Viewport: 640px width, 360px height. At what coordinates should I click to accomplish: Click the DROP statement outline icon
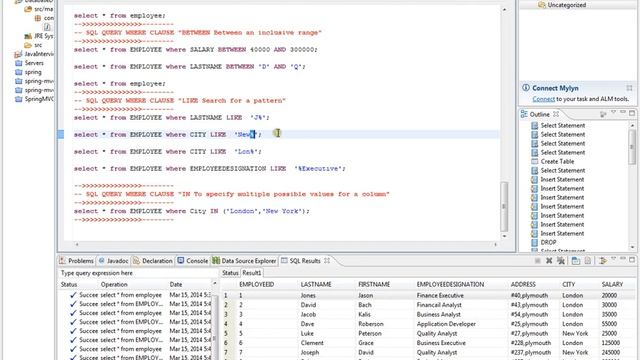tap(535, 242)
